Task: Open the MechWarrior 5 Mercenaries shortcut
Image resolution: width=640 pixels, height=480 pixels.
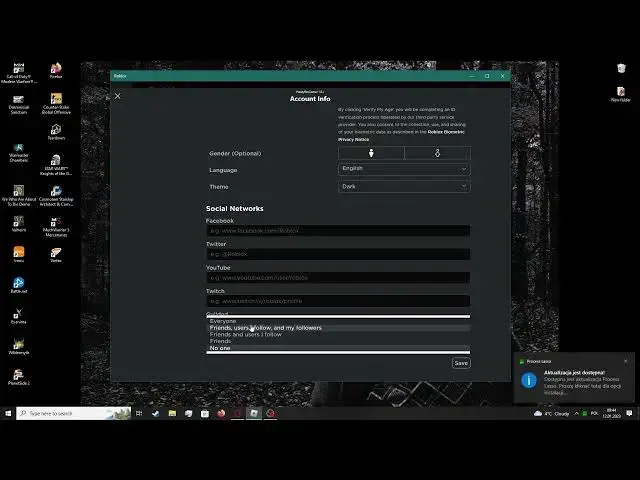Action: 56,227
